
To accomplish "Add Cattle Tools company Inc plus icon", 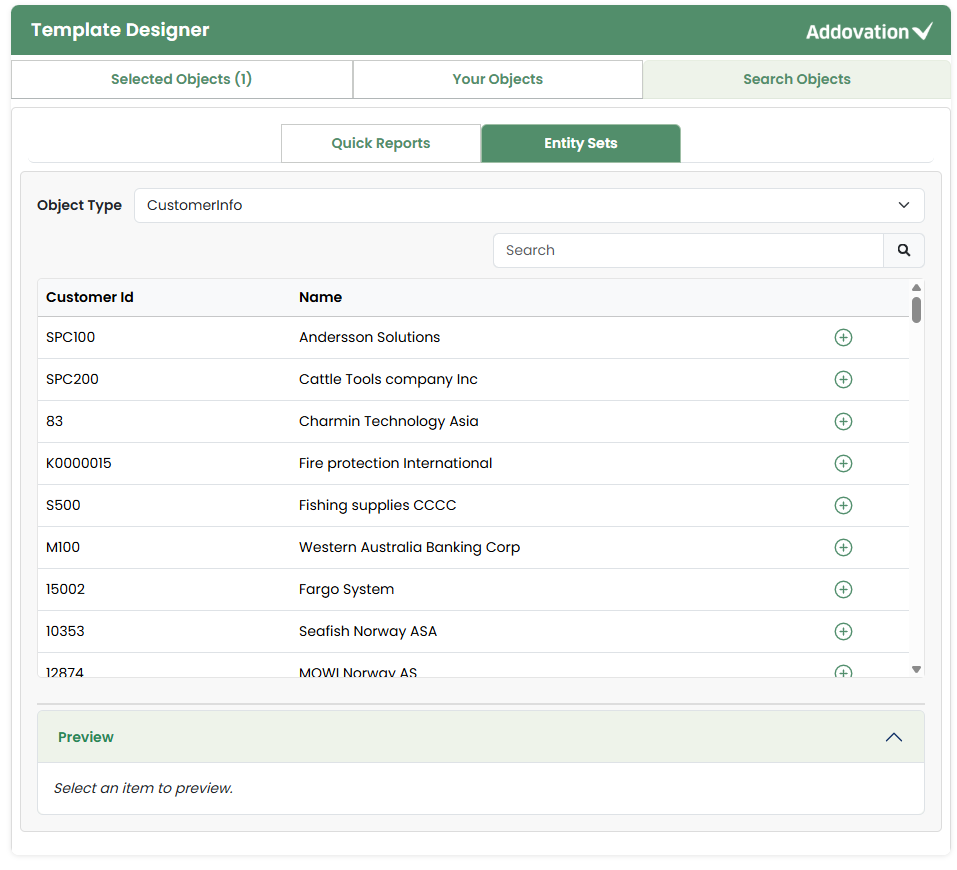I will tap(843, 380).
